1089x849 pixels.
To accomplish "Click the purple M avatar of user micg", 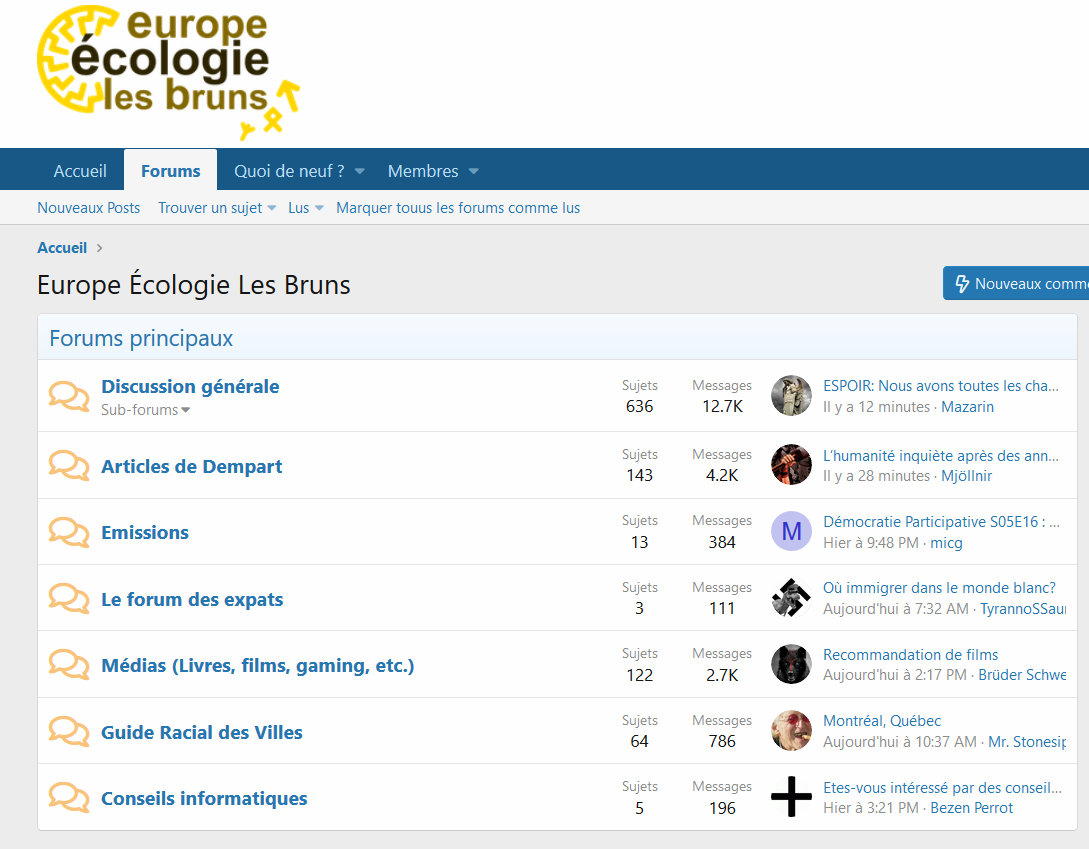I will [x=791, y=531].
